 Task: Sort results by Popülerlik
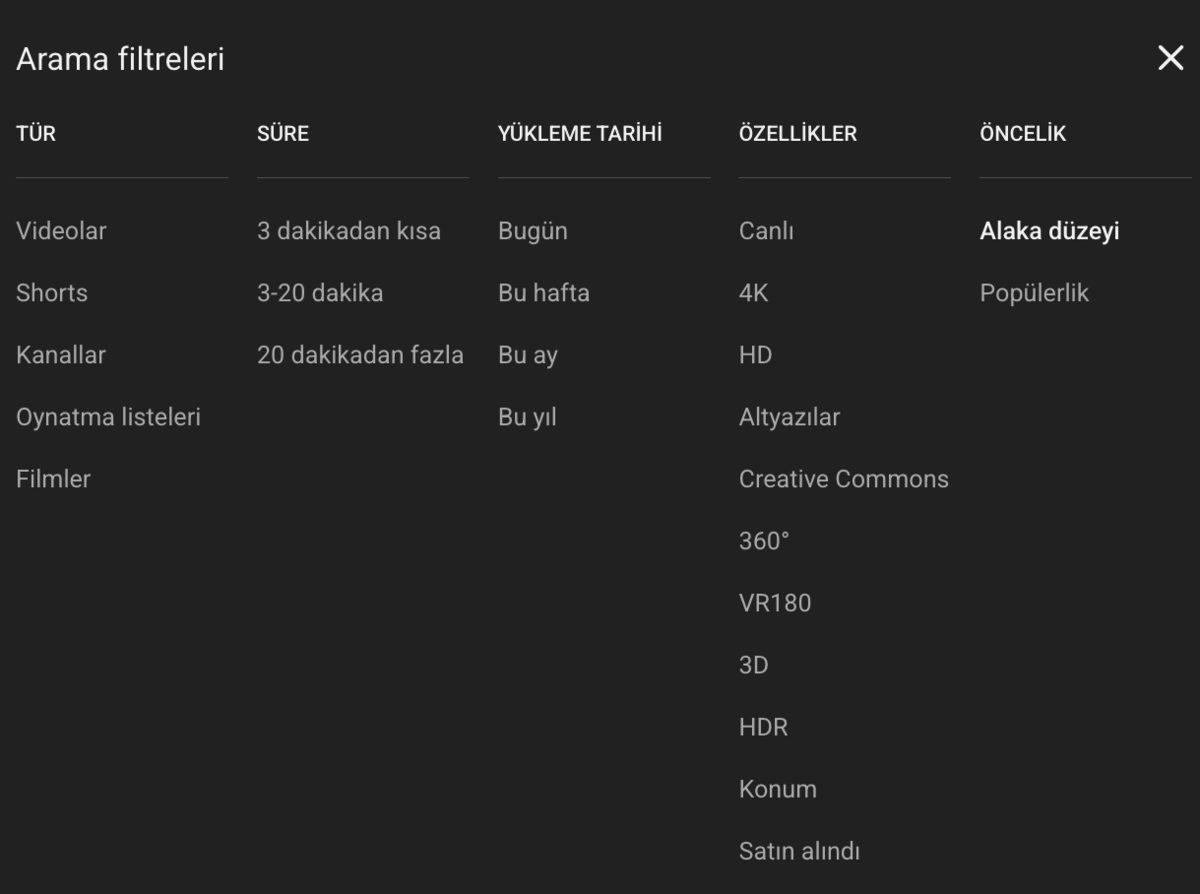coord(1032,293)
